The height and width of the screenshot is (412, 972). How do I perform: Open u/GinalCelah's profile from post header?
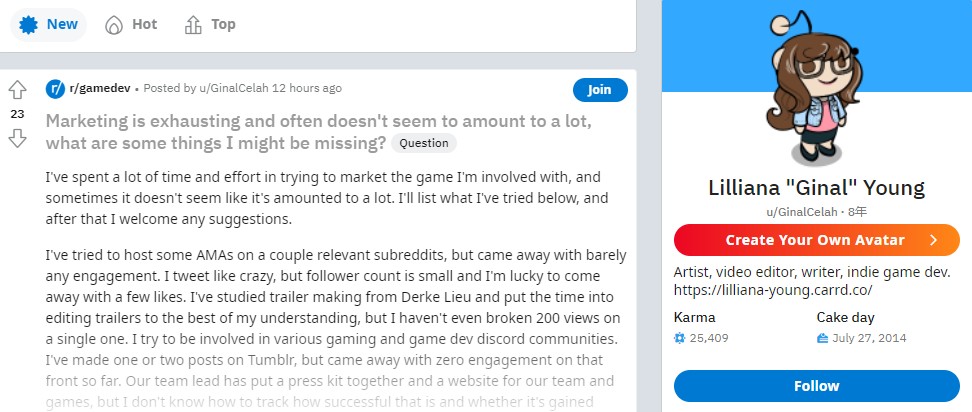[x=234, y=89]
